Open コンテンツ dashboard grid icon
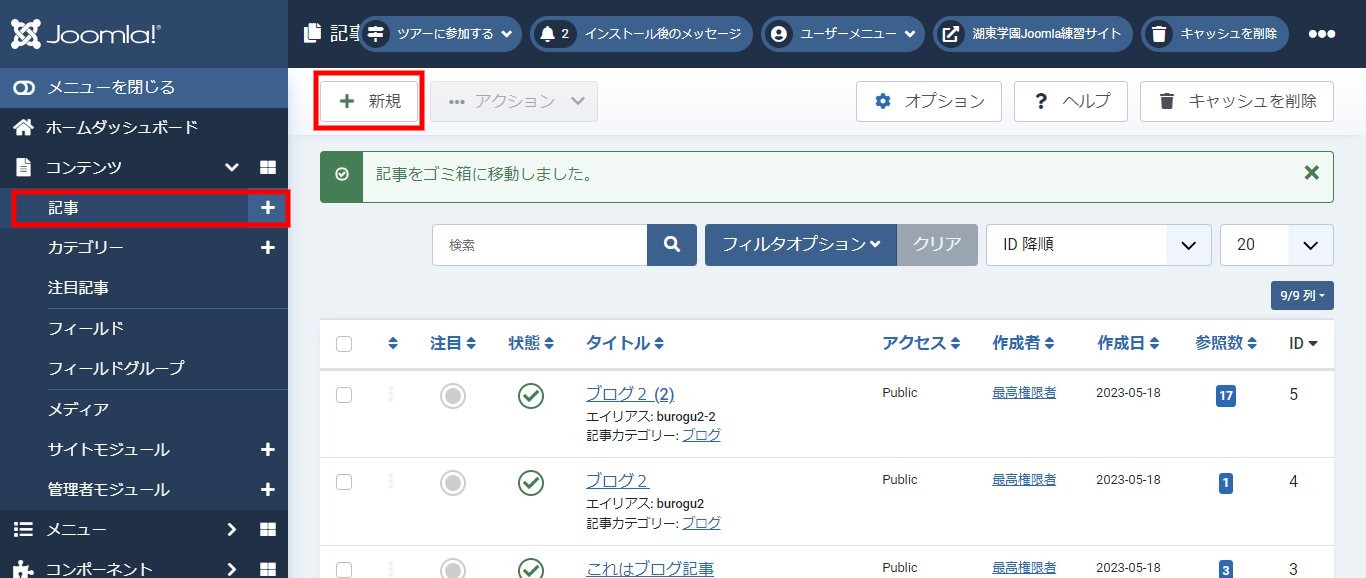Viewport: 1366px width, 578px height. [267, 167]
